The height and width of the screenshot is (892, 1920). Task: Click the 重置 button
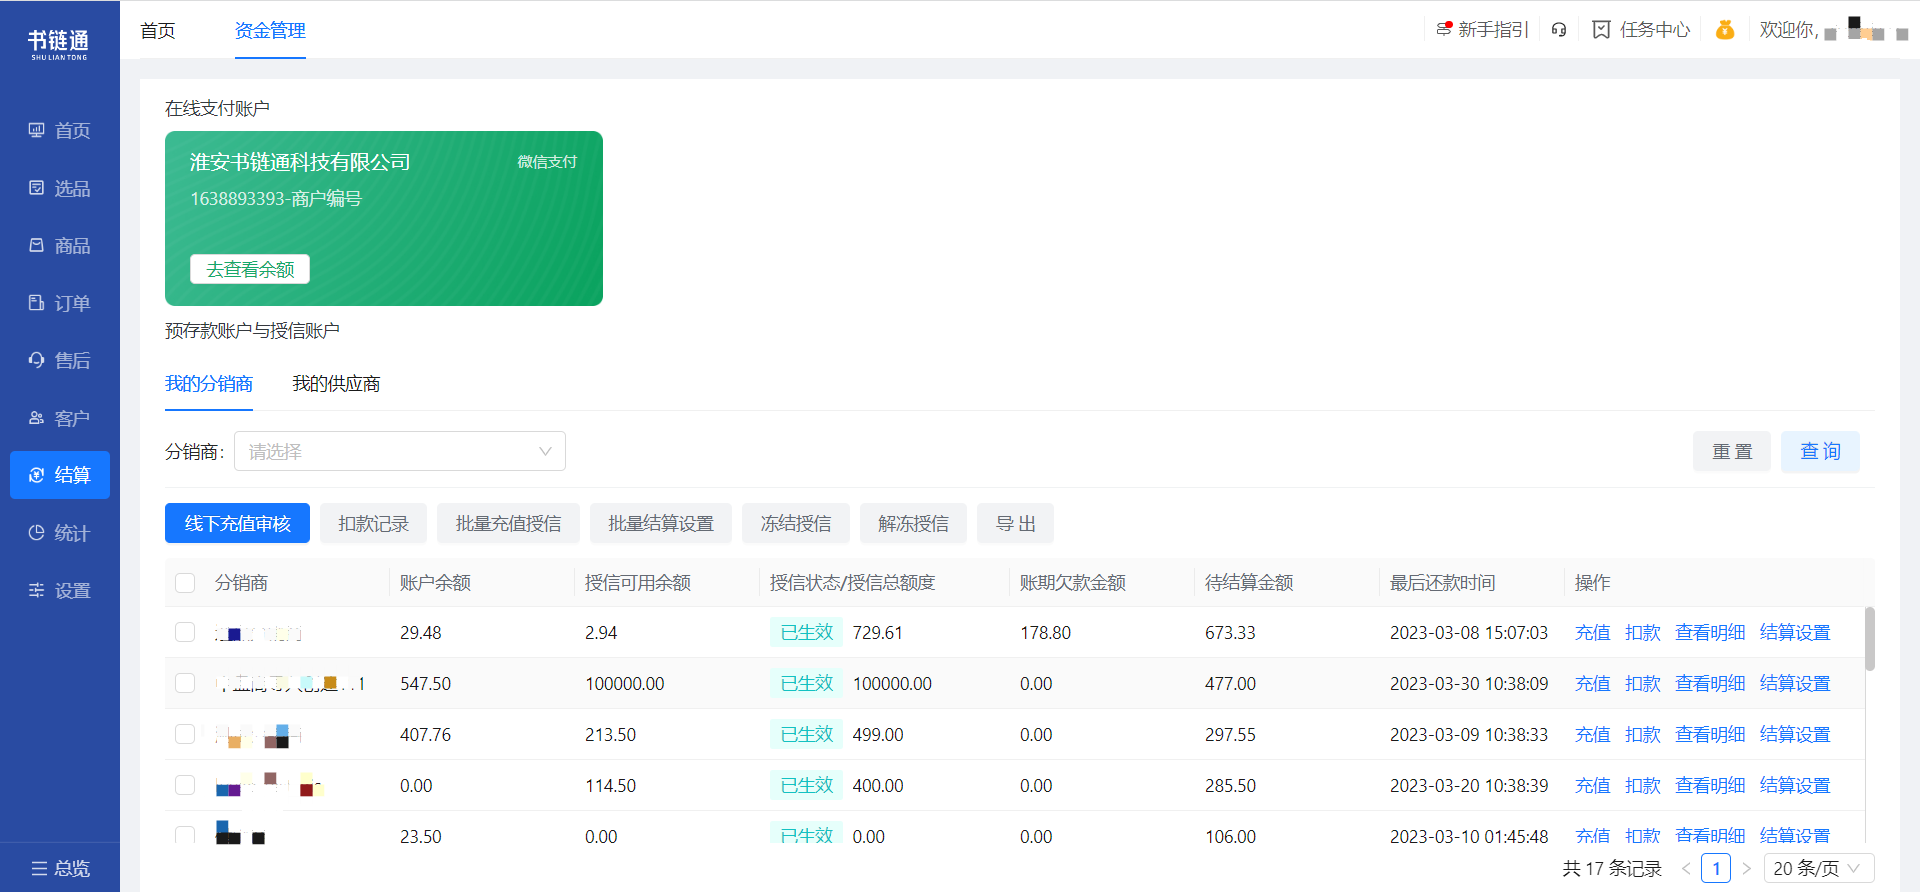pos(1732,452)
